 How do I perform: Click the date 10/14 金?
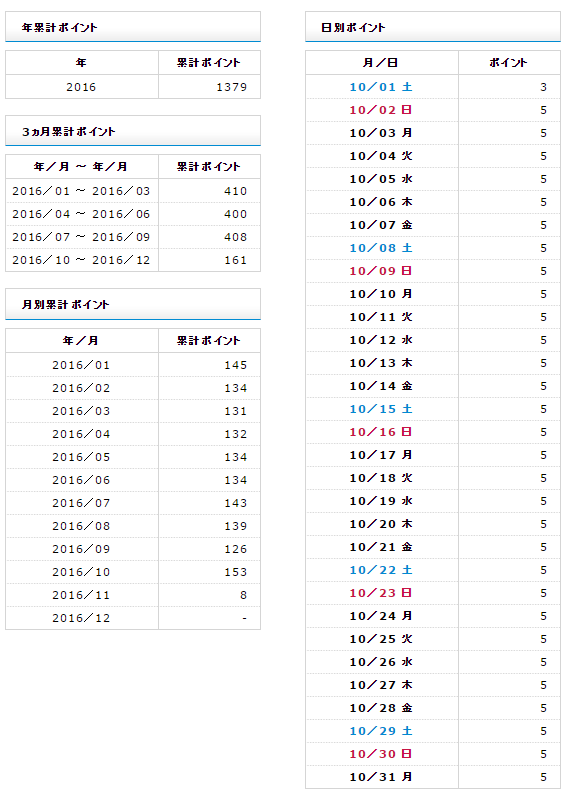[381, 386]
